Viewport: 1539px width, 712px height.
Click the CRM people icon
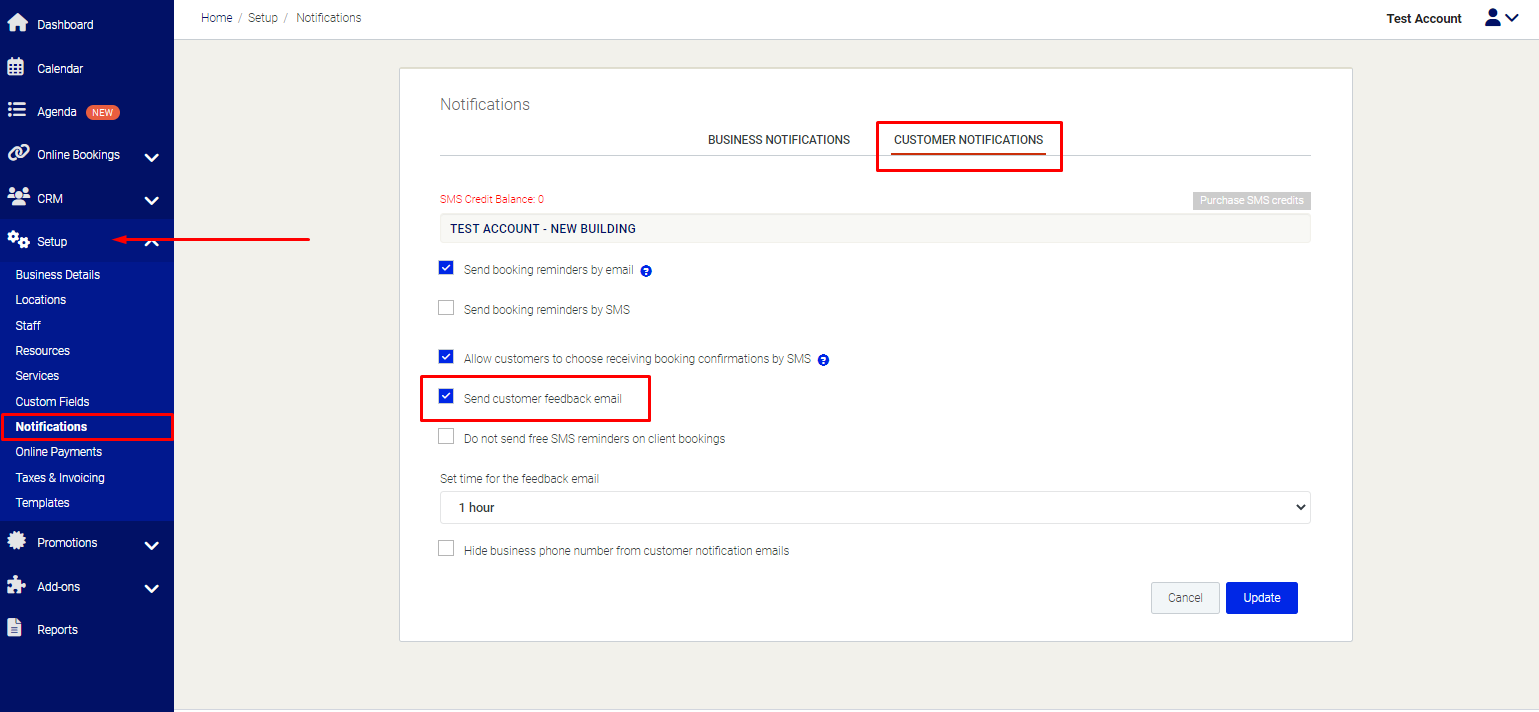tap(18, 197)
